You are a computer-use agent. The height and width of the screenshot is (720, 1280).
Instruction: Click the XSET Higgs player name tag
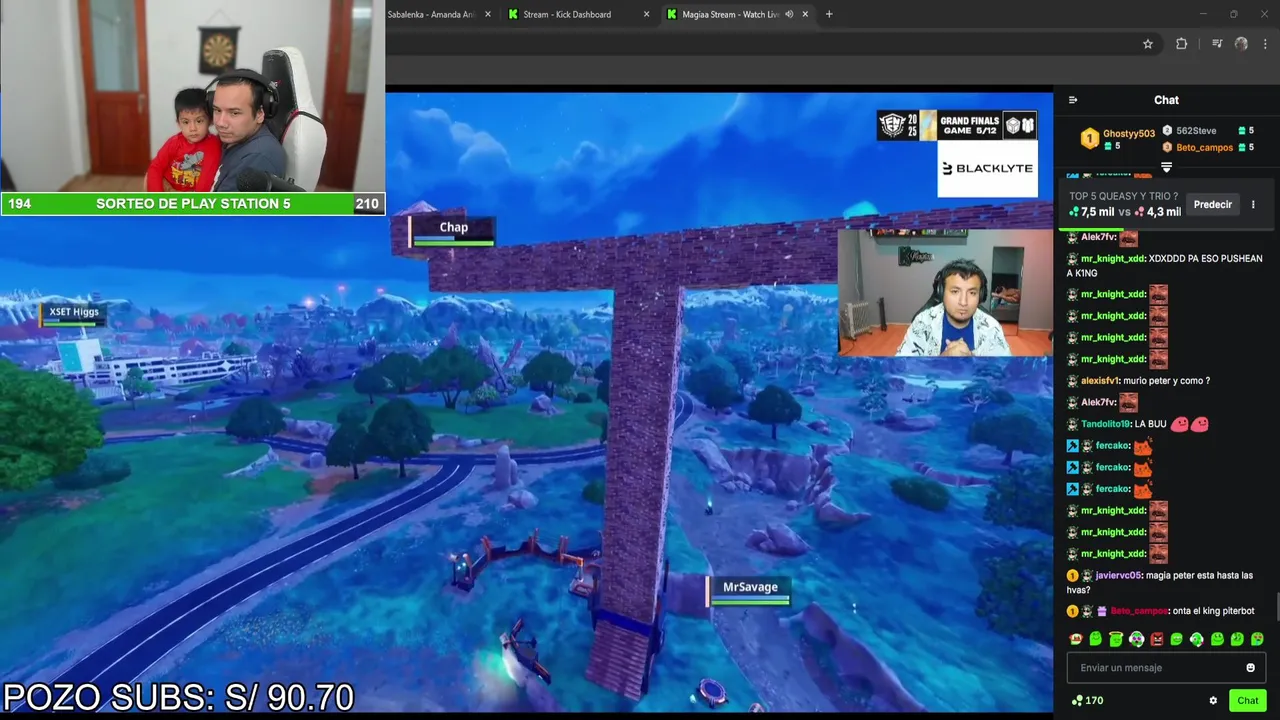(73, 313)
